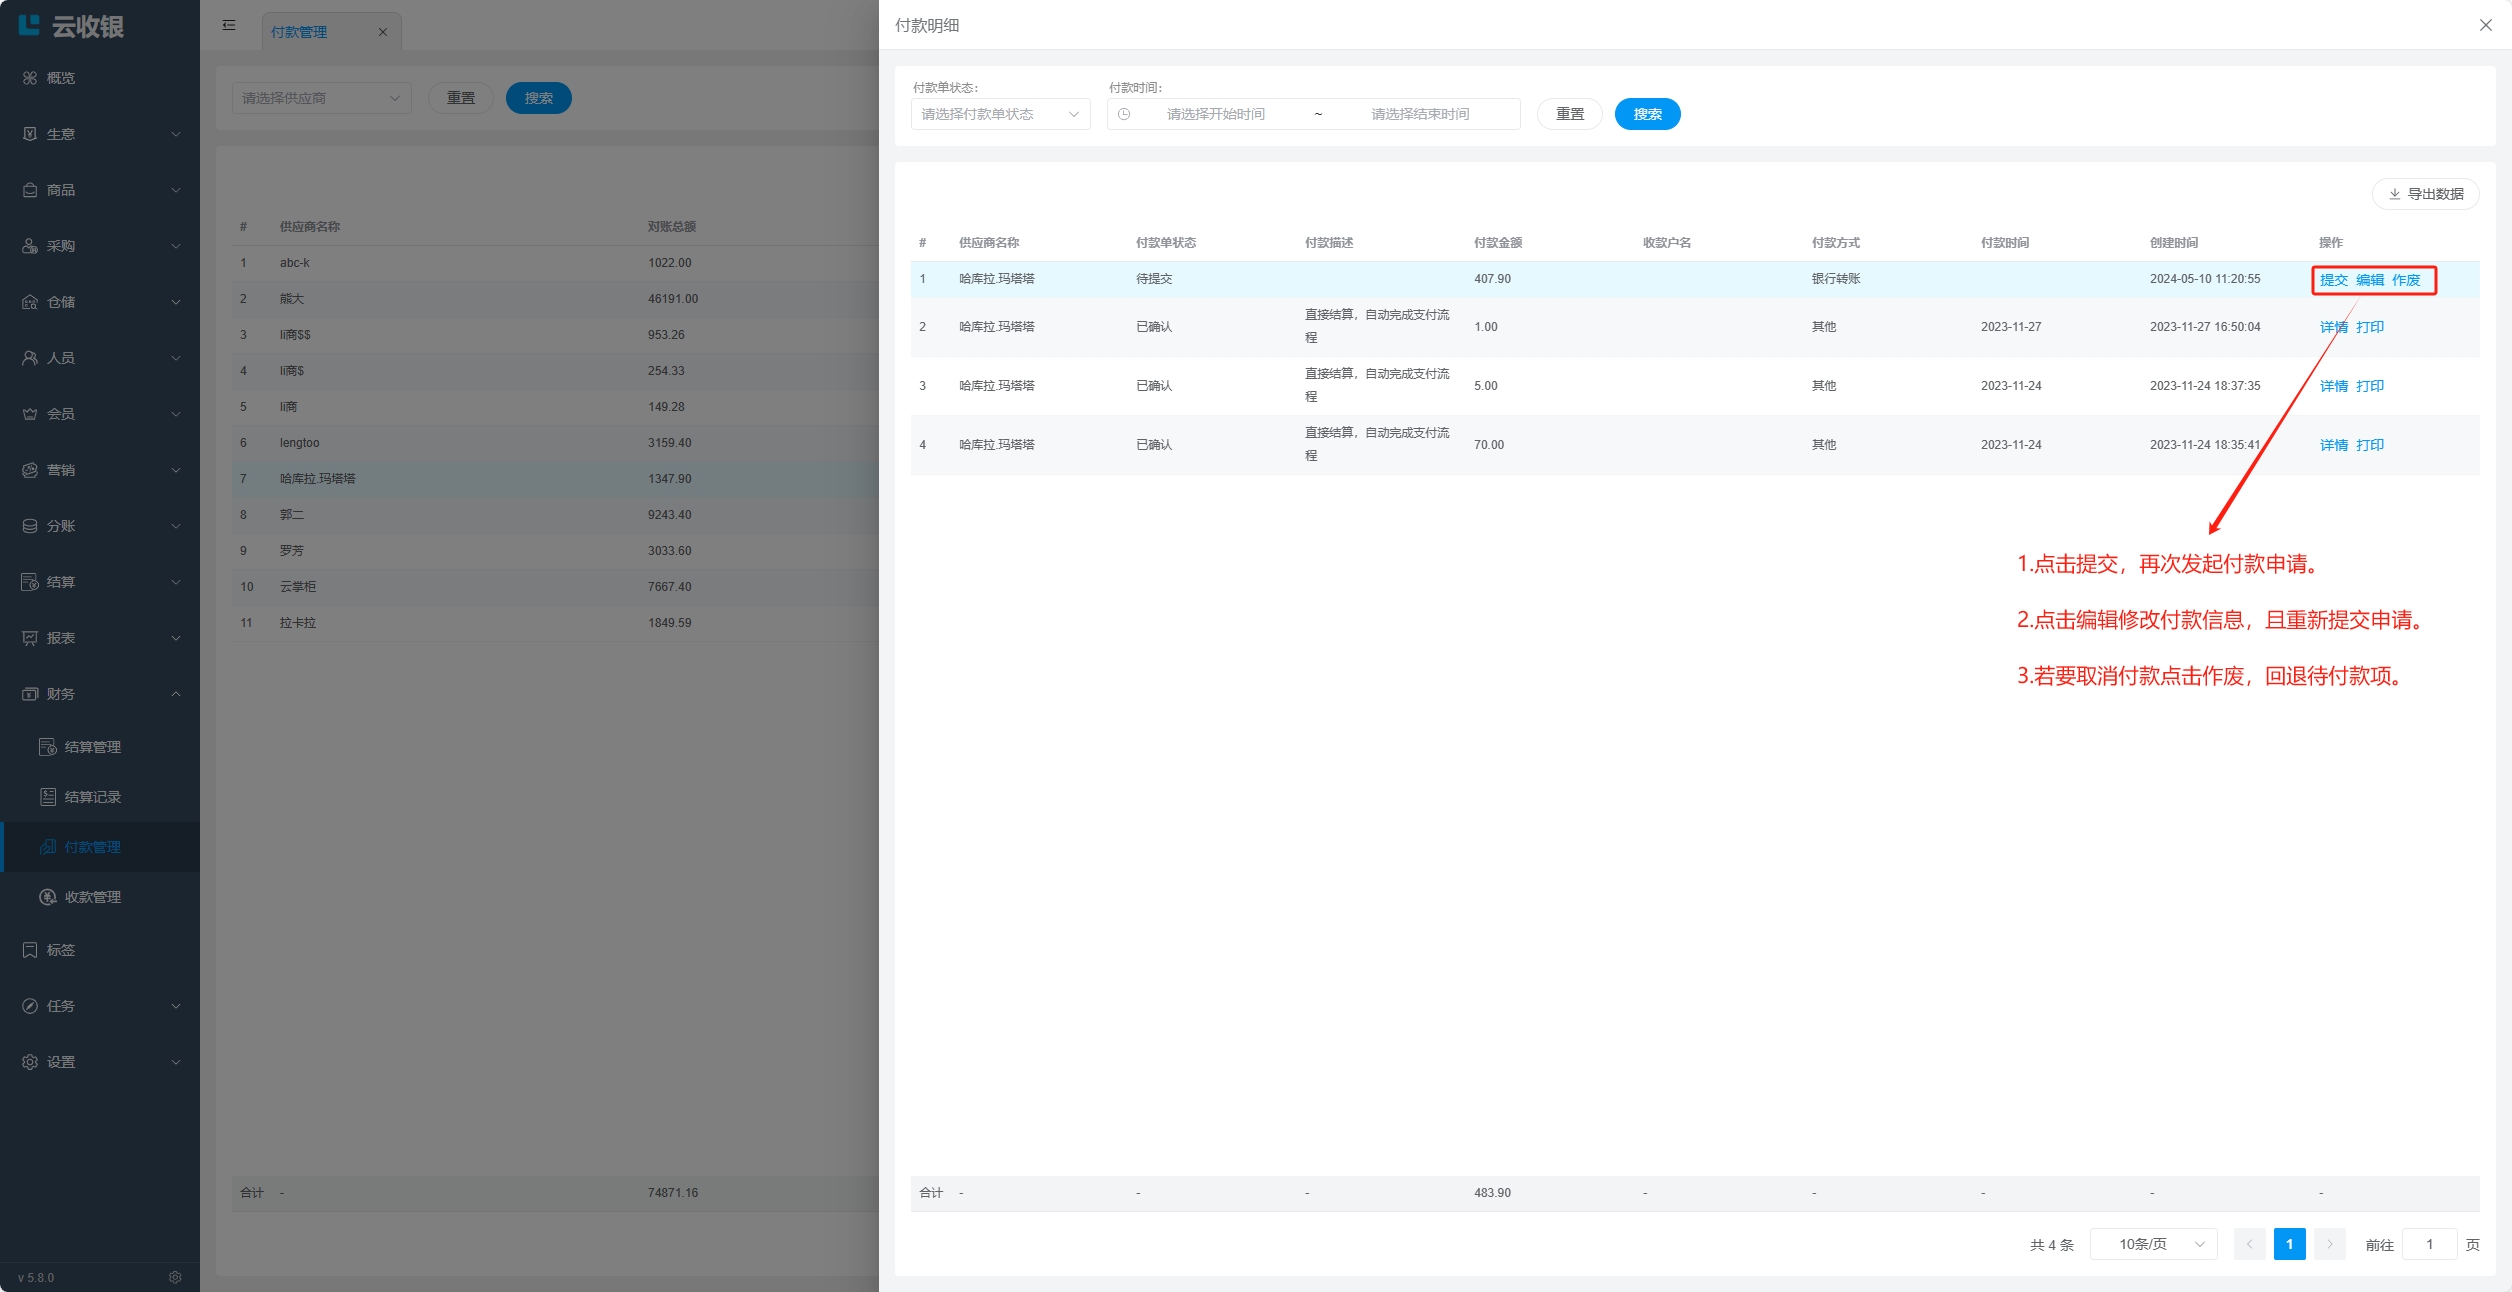Open 结算记录 sidebar item

(x=92, y=797)
